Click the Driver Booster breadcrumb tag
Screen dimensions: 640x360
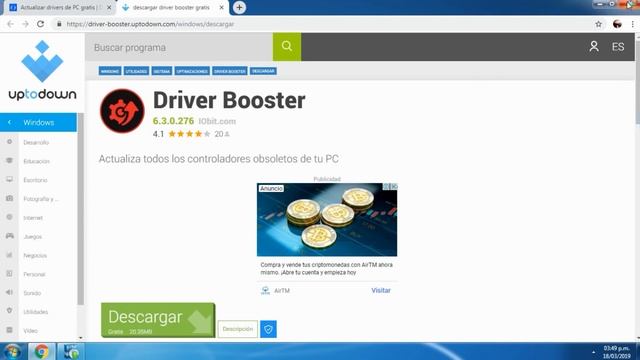(x=230, y=71)
